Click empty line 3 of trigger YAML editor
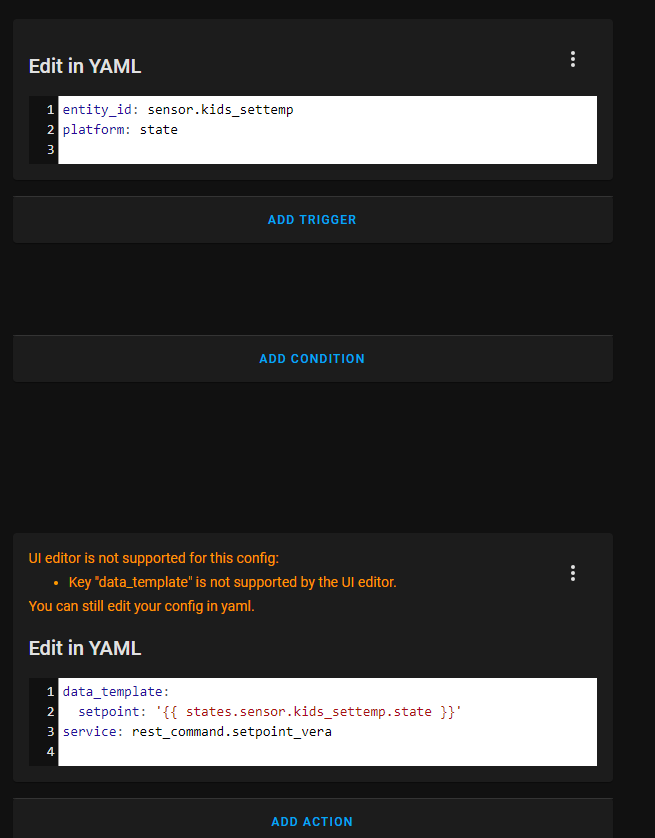The height and width of the screenshot is (838, 655). pos(327,150)
